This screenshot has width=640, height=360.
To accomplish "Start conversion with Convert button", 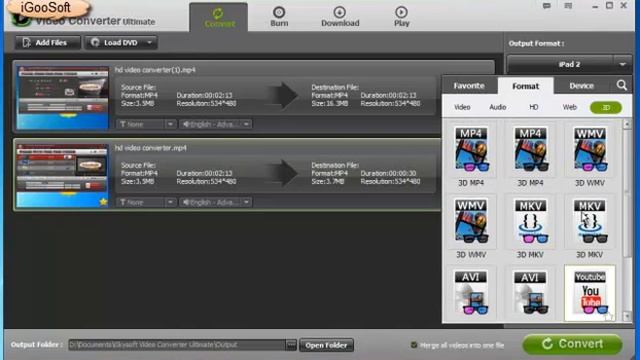I will 573,344.
